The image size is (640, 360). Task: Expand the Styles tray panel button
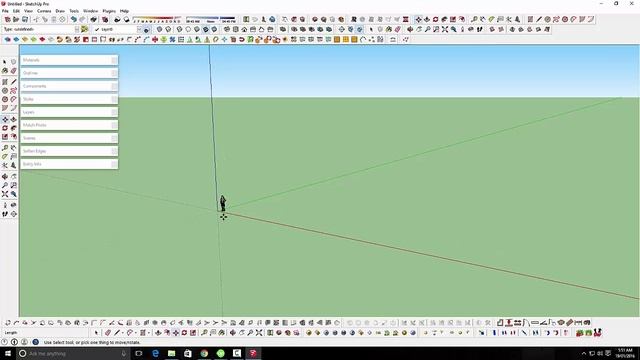point(114,99)
